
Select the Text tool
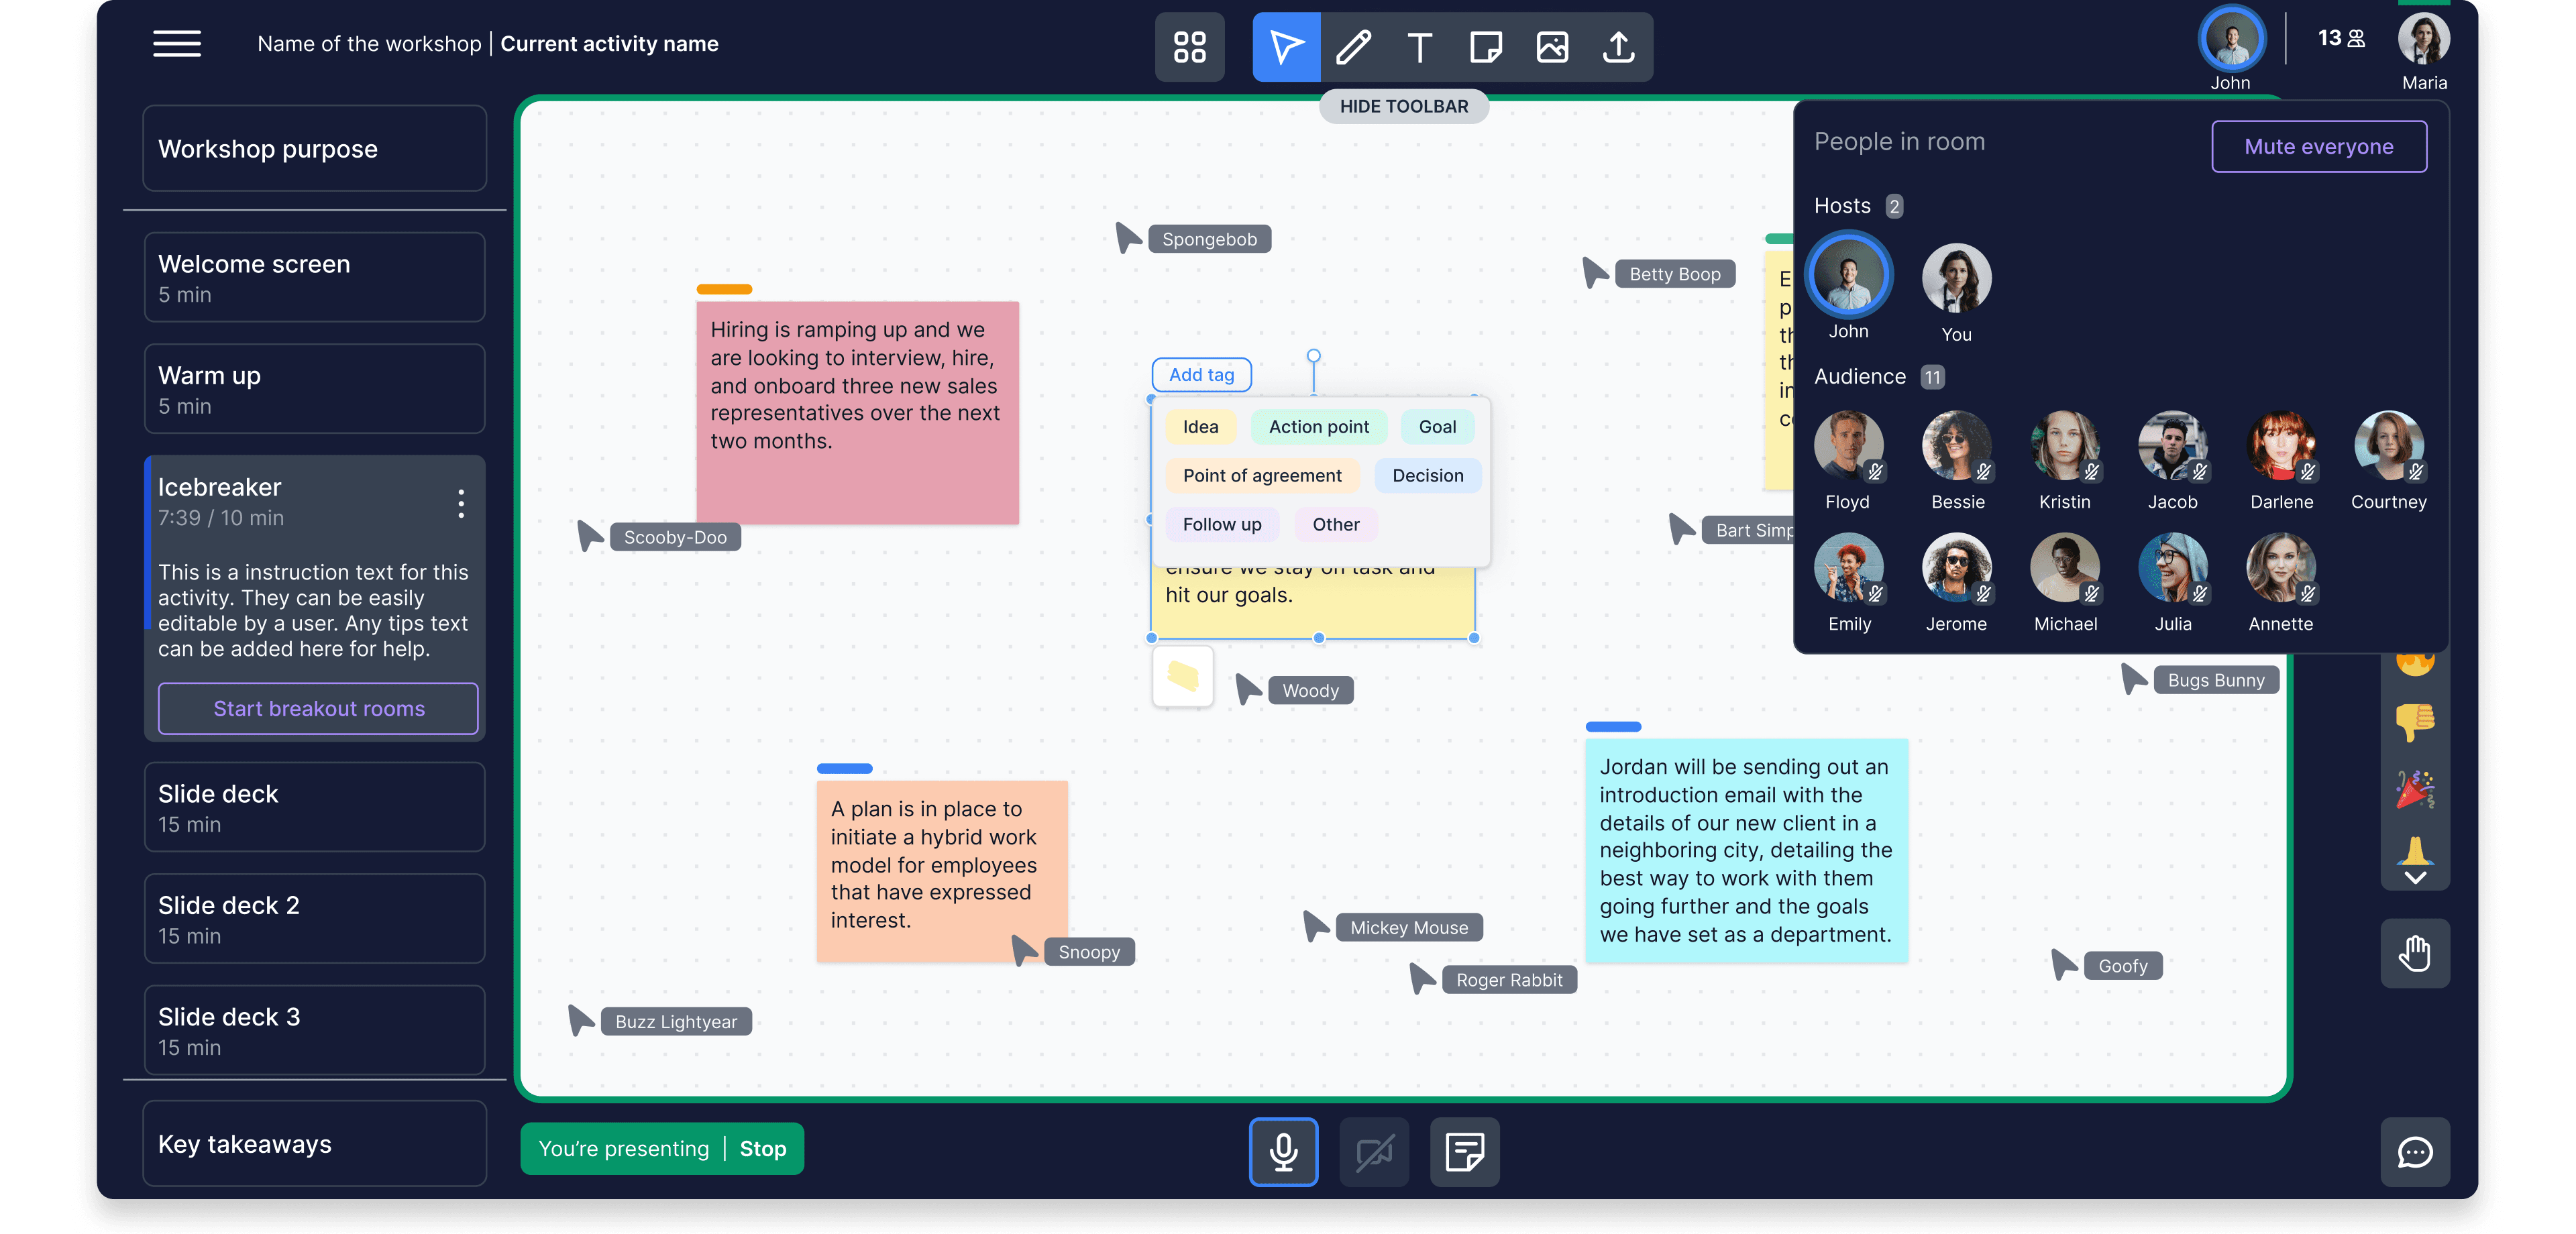tap(1419, 46)
